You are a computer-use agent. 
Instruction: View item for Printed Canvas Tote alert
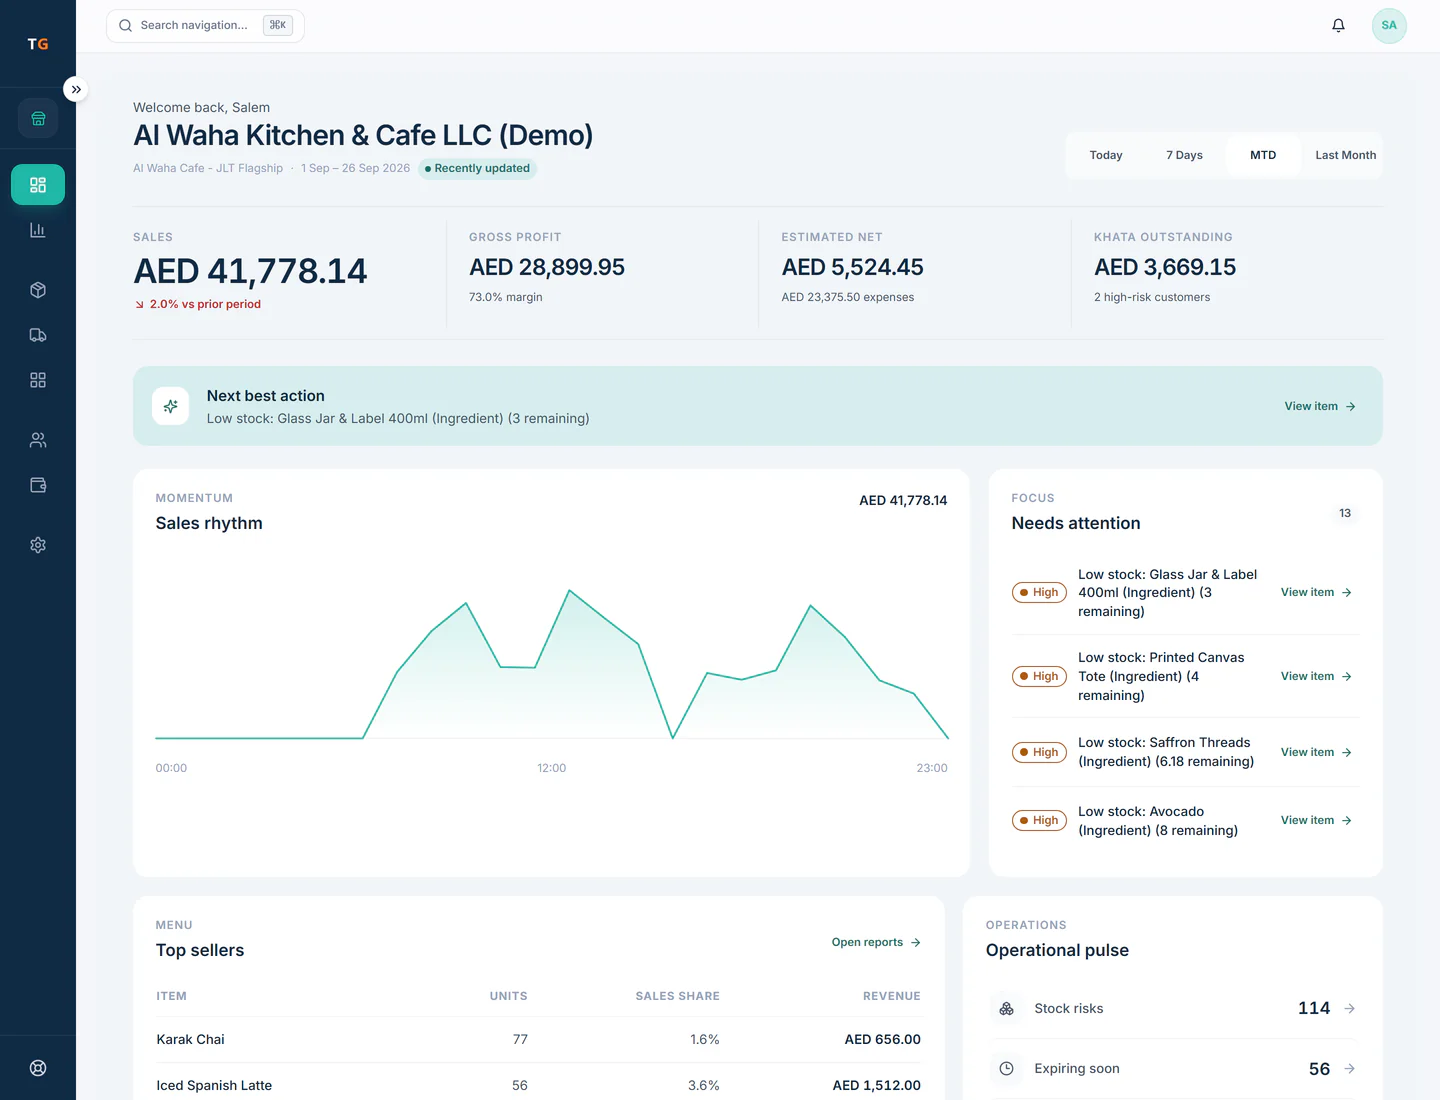coord(1316,676)
